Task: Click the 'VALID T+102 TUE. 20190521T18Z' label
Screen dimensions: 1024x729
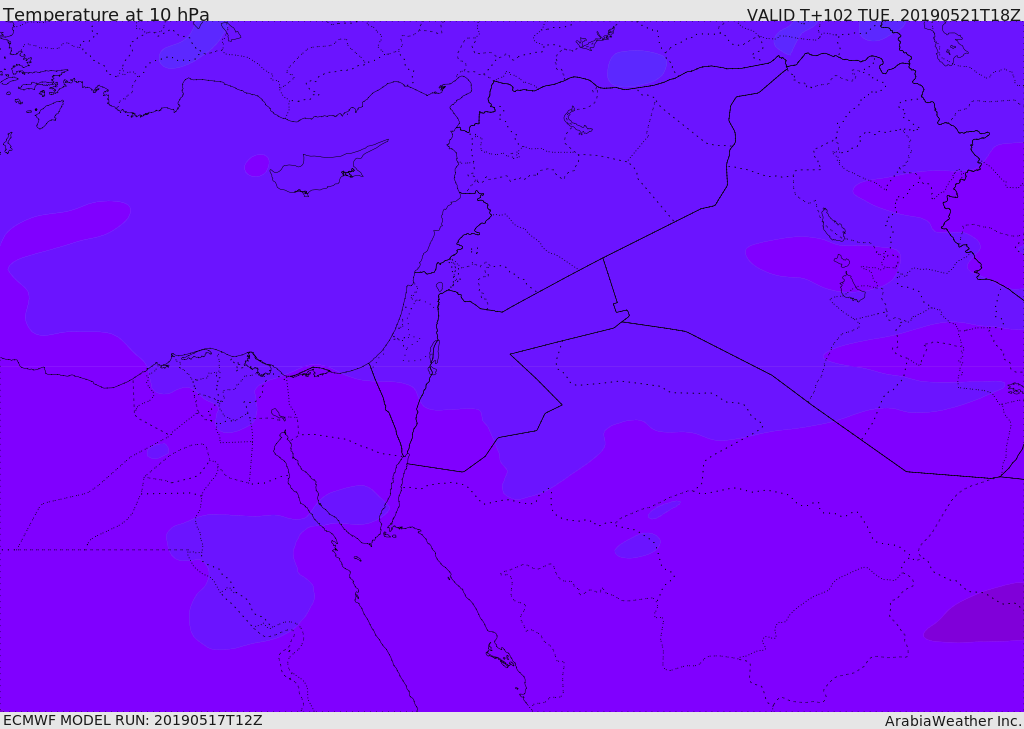Action: pos(884,14)
